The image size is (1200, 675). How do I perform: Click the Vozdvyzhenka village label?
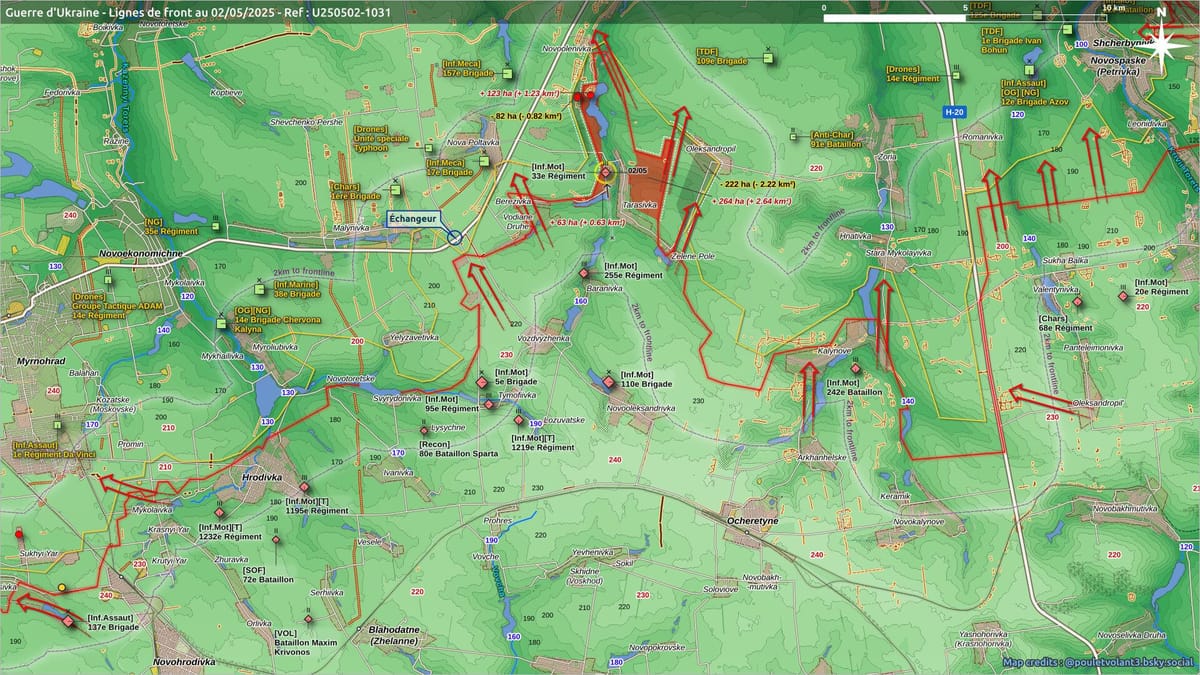[543, 339]
